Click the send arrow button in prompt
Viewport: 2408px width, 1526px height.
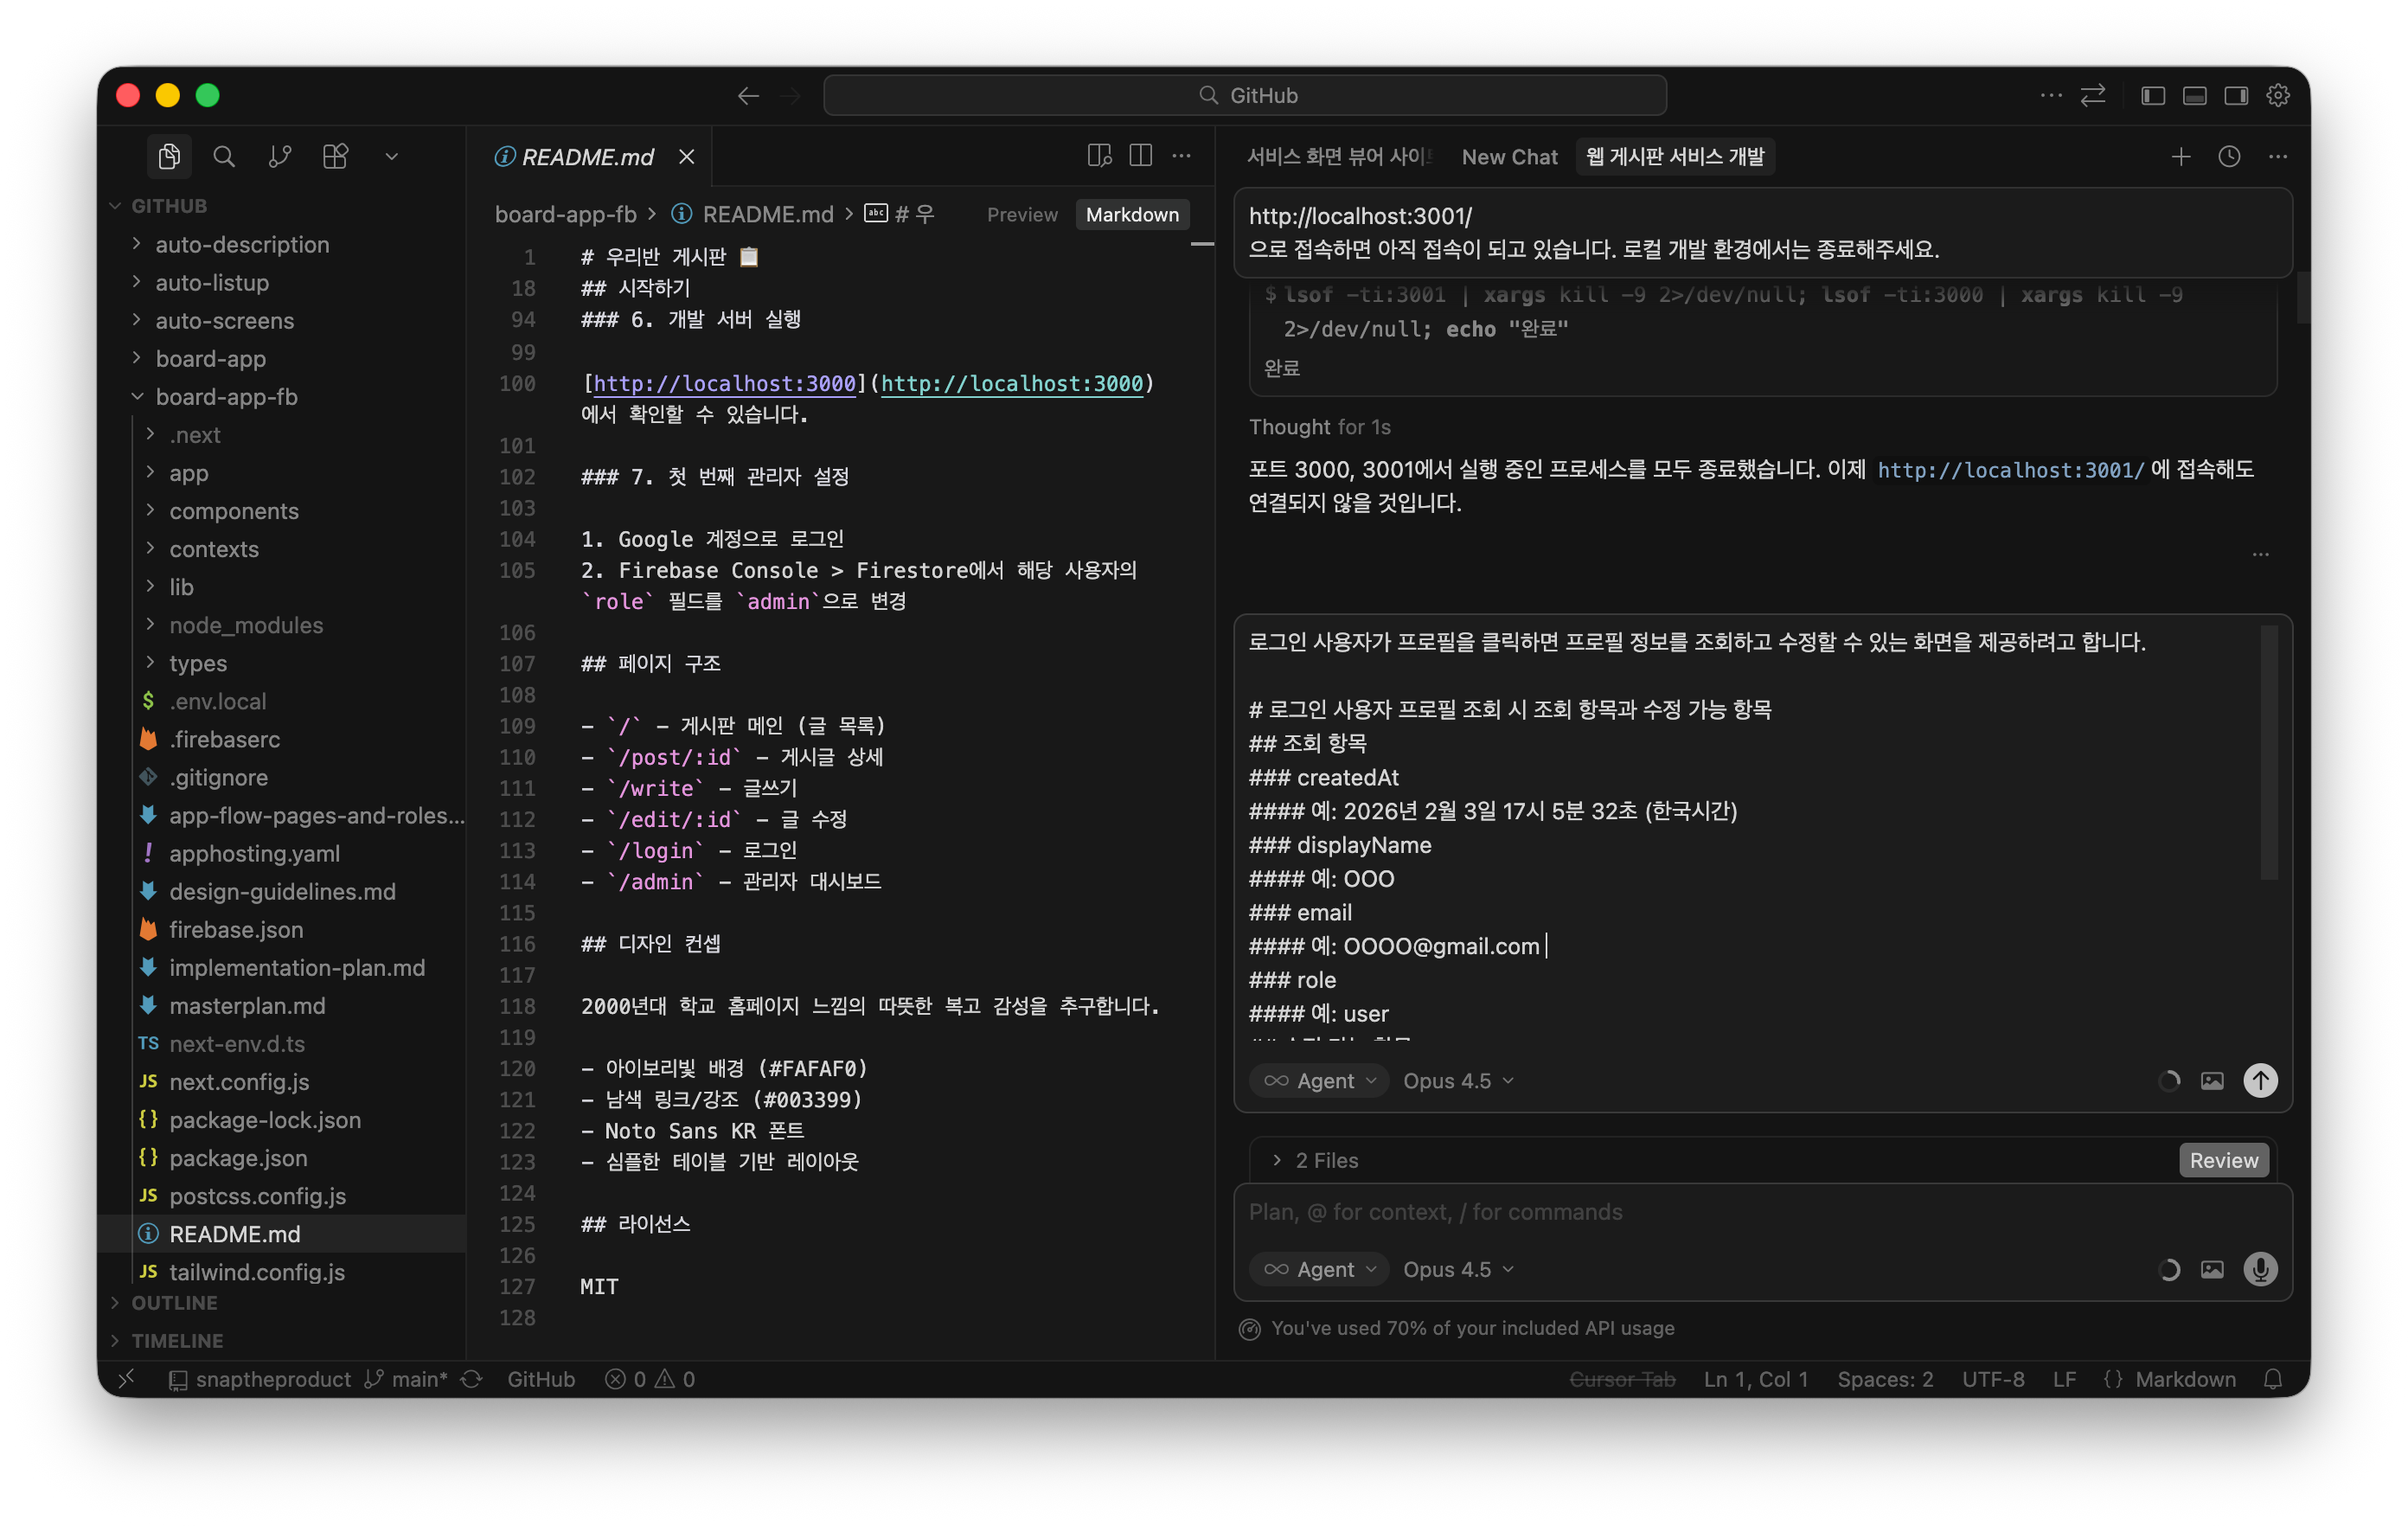coord(2260,1080)
